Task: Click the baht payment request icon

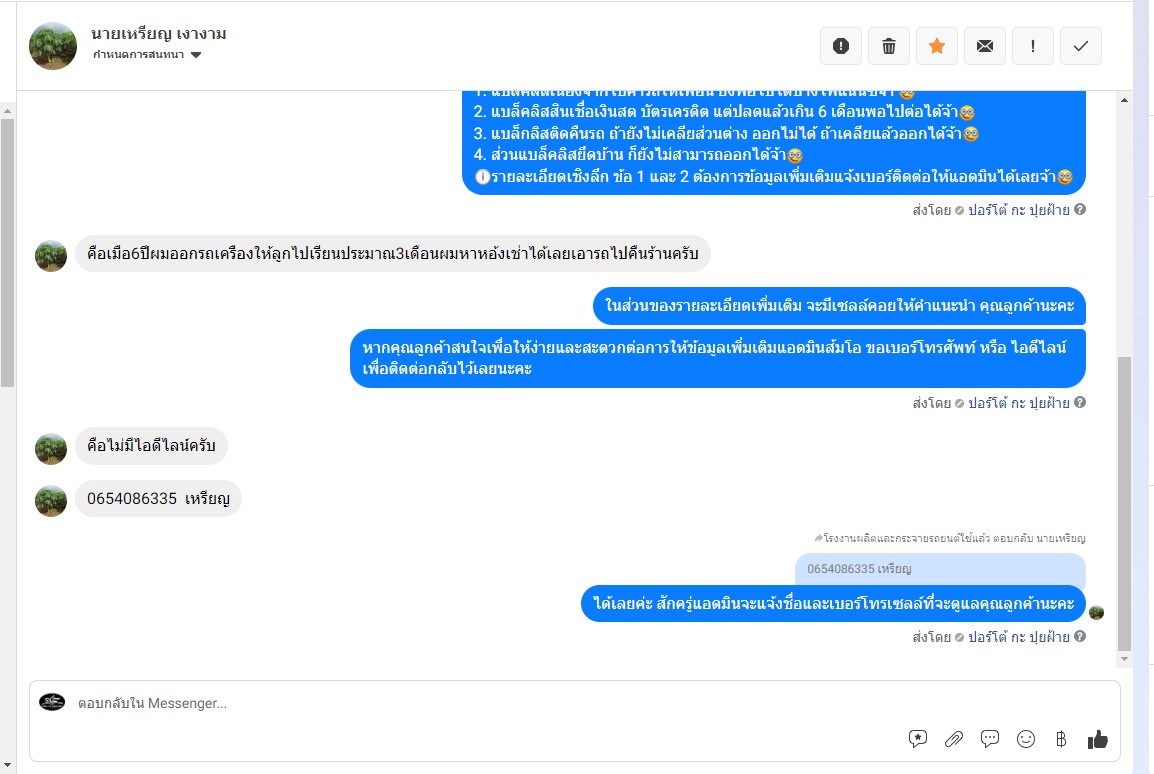Action: [x=1061, y=739]
